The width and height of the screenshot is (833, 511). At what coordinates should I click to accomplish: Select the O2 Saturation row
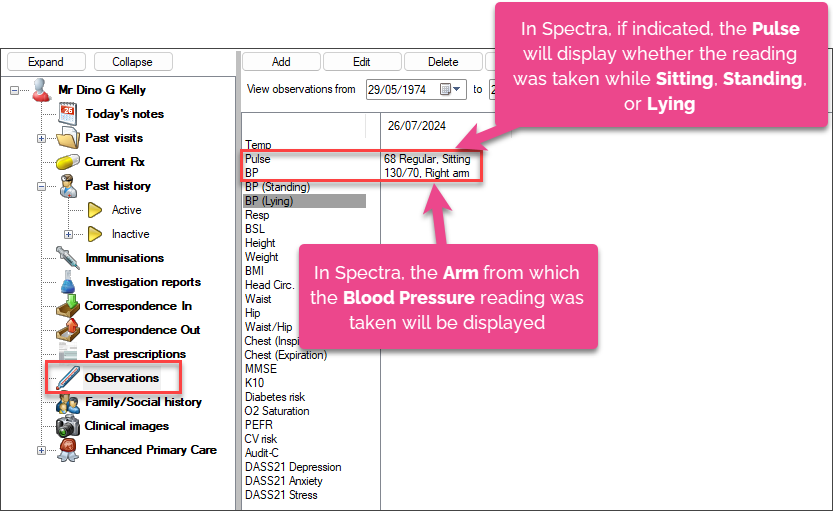pyautogui.click(x=277, y=411)
